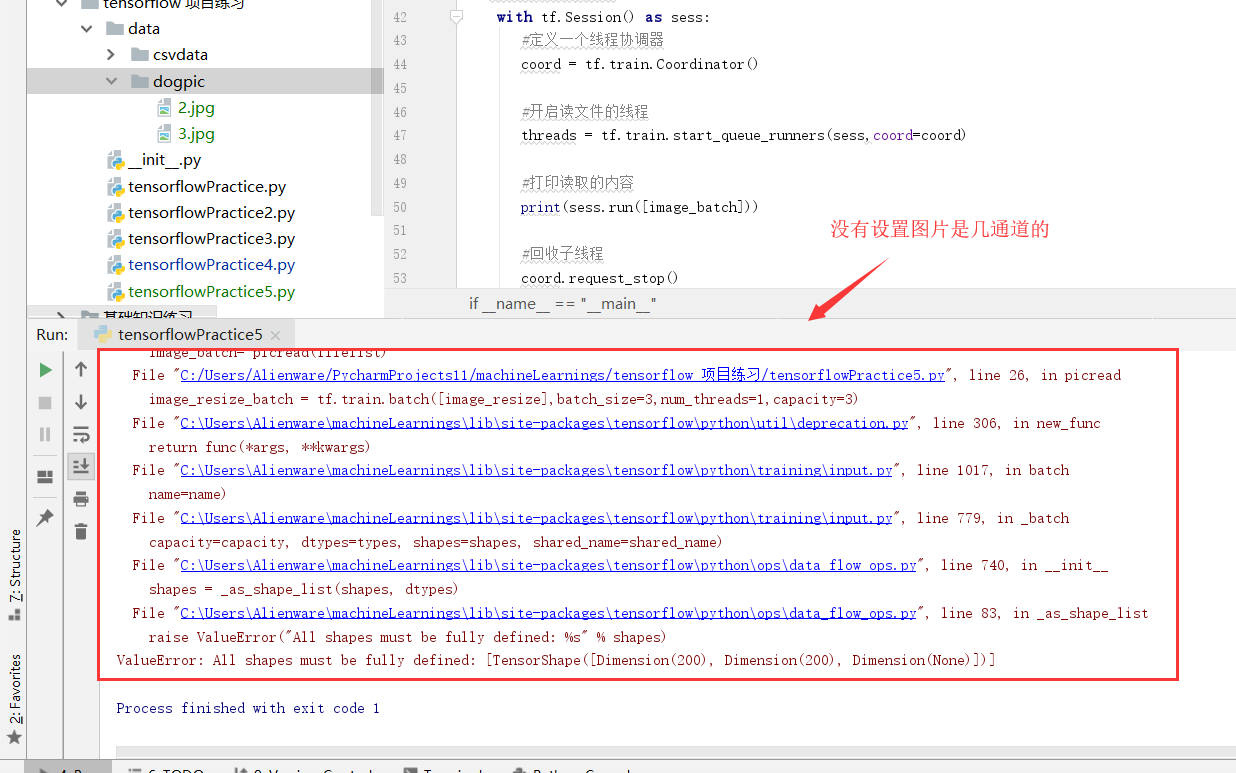Jump up the stack trace with the up arrow

coord(81,370)
